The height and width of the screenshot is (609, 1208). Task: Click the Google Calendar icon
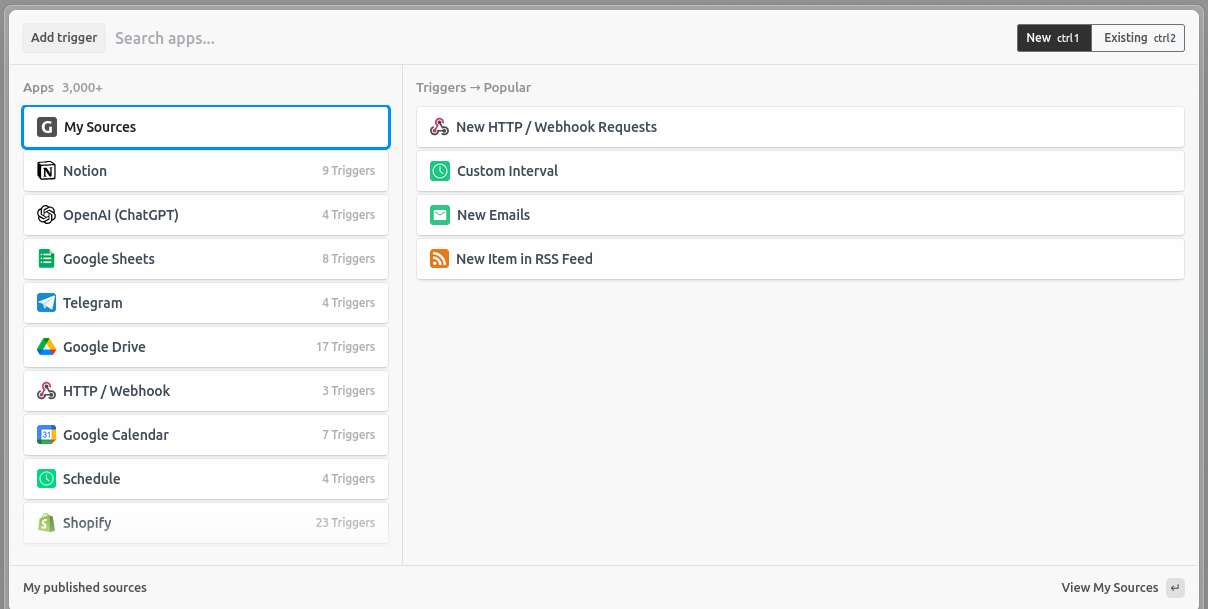coord(46,434)
